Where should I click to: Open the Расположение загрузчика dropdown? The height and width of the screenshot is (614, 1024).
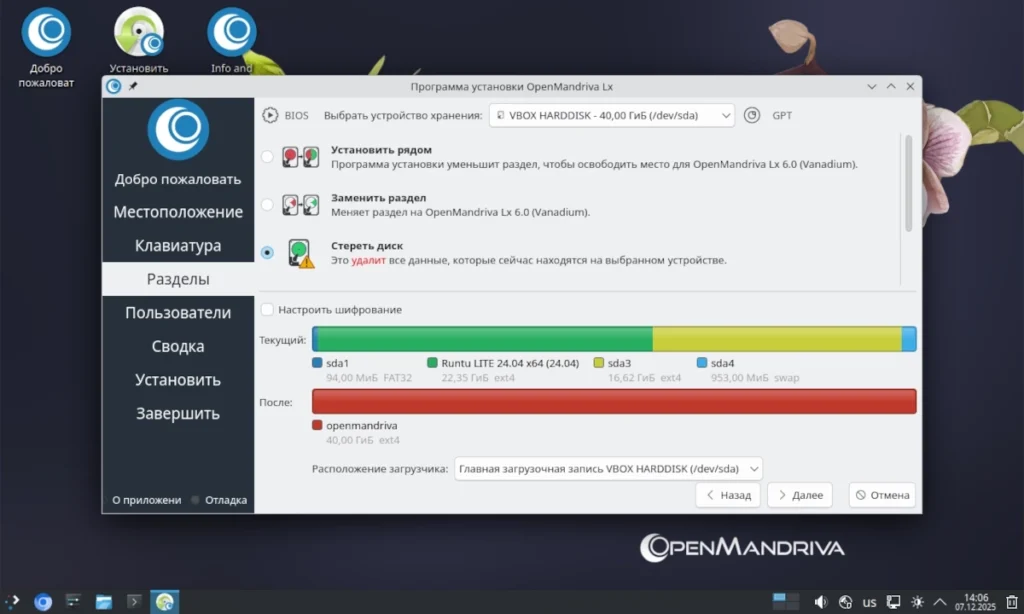point(608,469)
